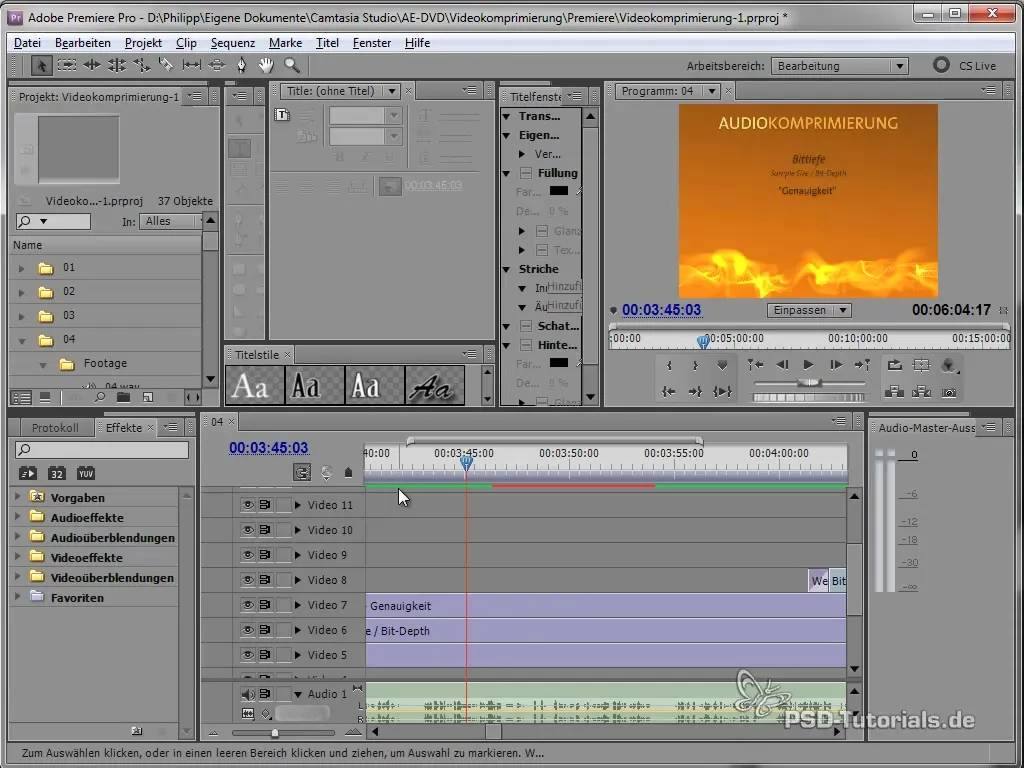Open the Marke menu
1024x768 pixels.
[285, 43]
